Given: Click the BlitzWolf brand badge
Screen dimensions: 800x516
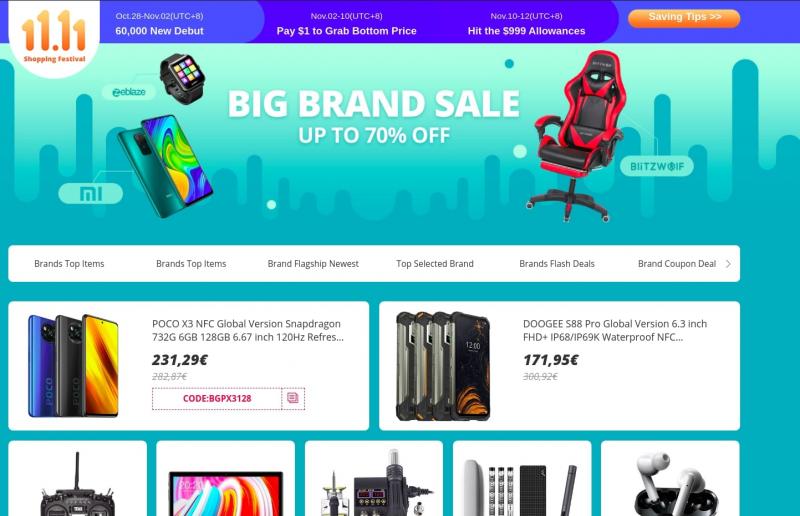Looking at the screenshot, I should (x=657, y=166).
